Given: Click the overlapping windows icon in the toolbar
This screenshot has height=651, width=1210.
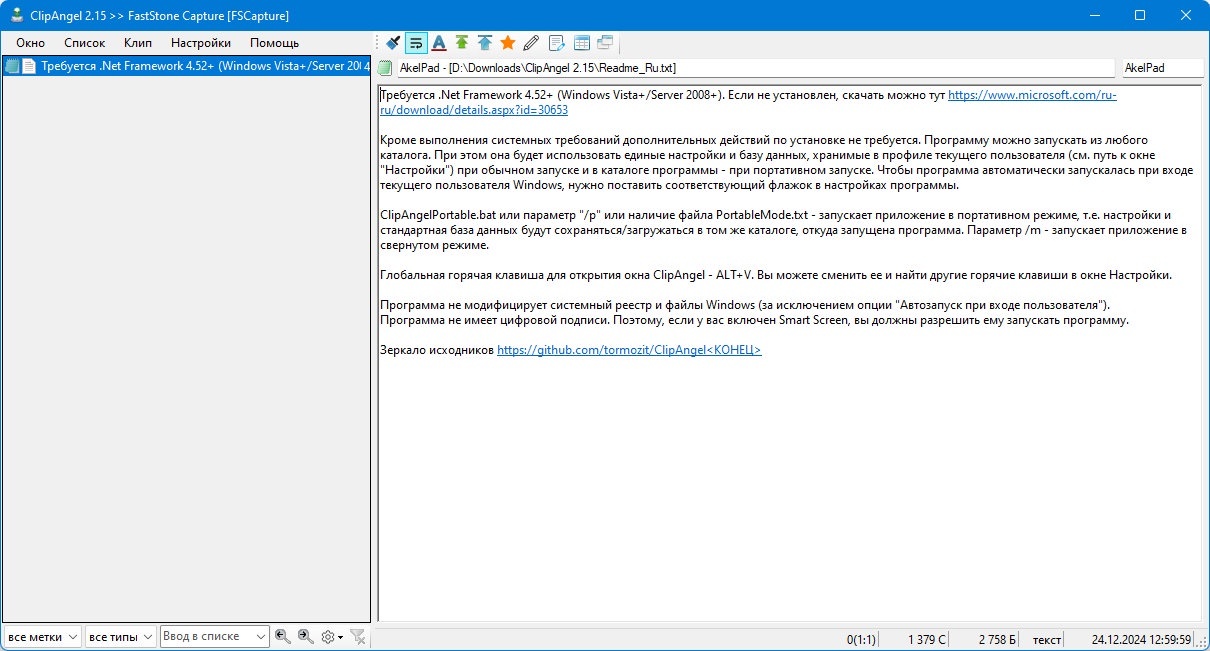Looking at the screenshot, I should click(x=605, y=43).
